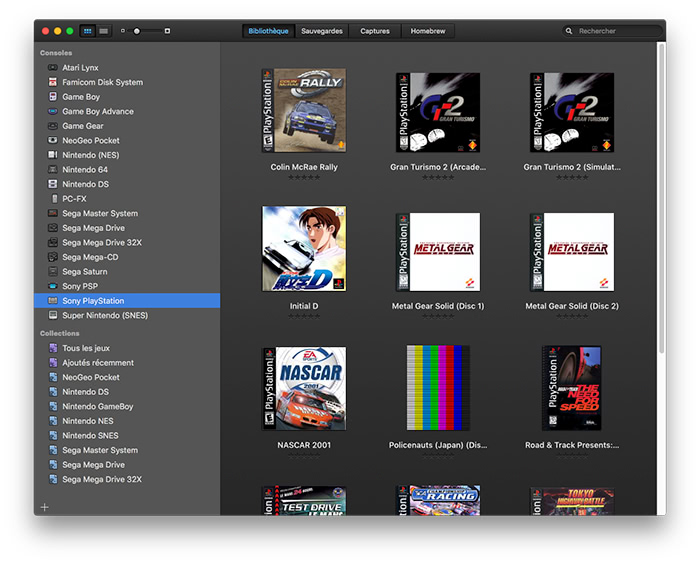The width and height of the screenshot is (700, 564).
Task: Switch to grid view mode
Action: click(x=88, y=31)
